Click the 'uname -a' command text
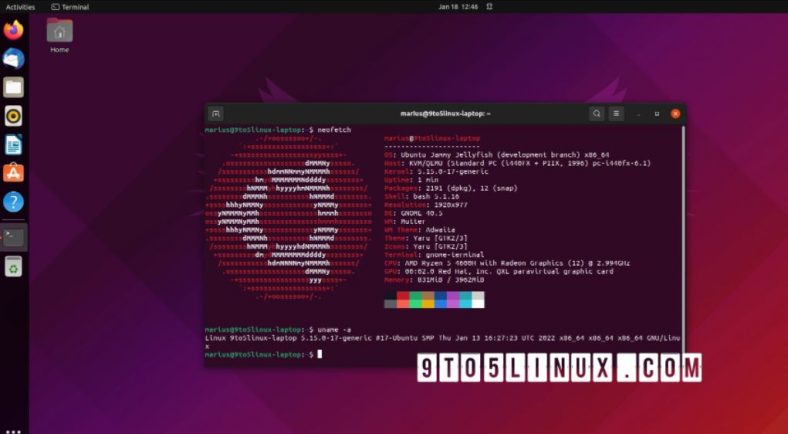This screenshot has height=434, width=788. point(334,330)
